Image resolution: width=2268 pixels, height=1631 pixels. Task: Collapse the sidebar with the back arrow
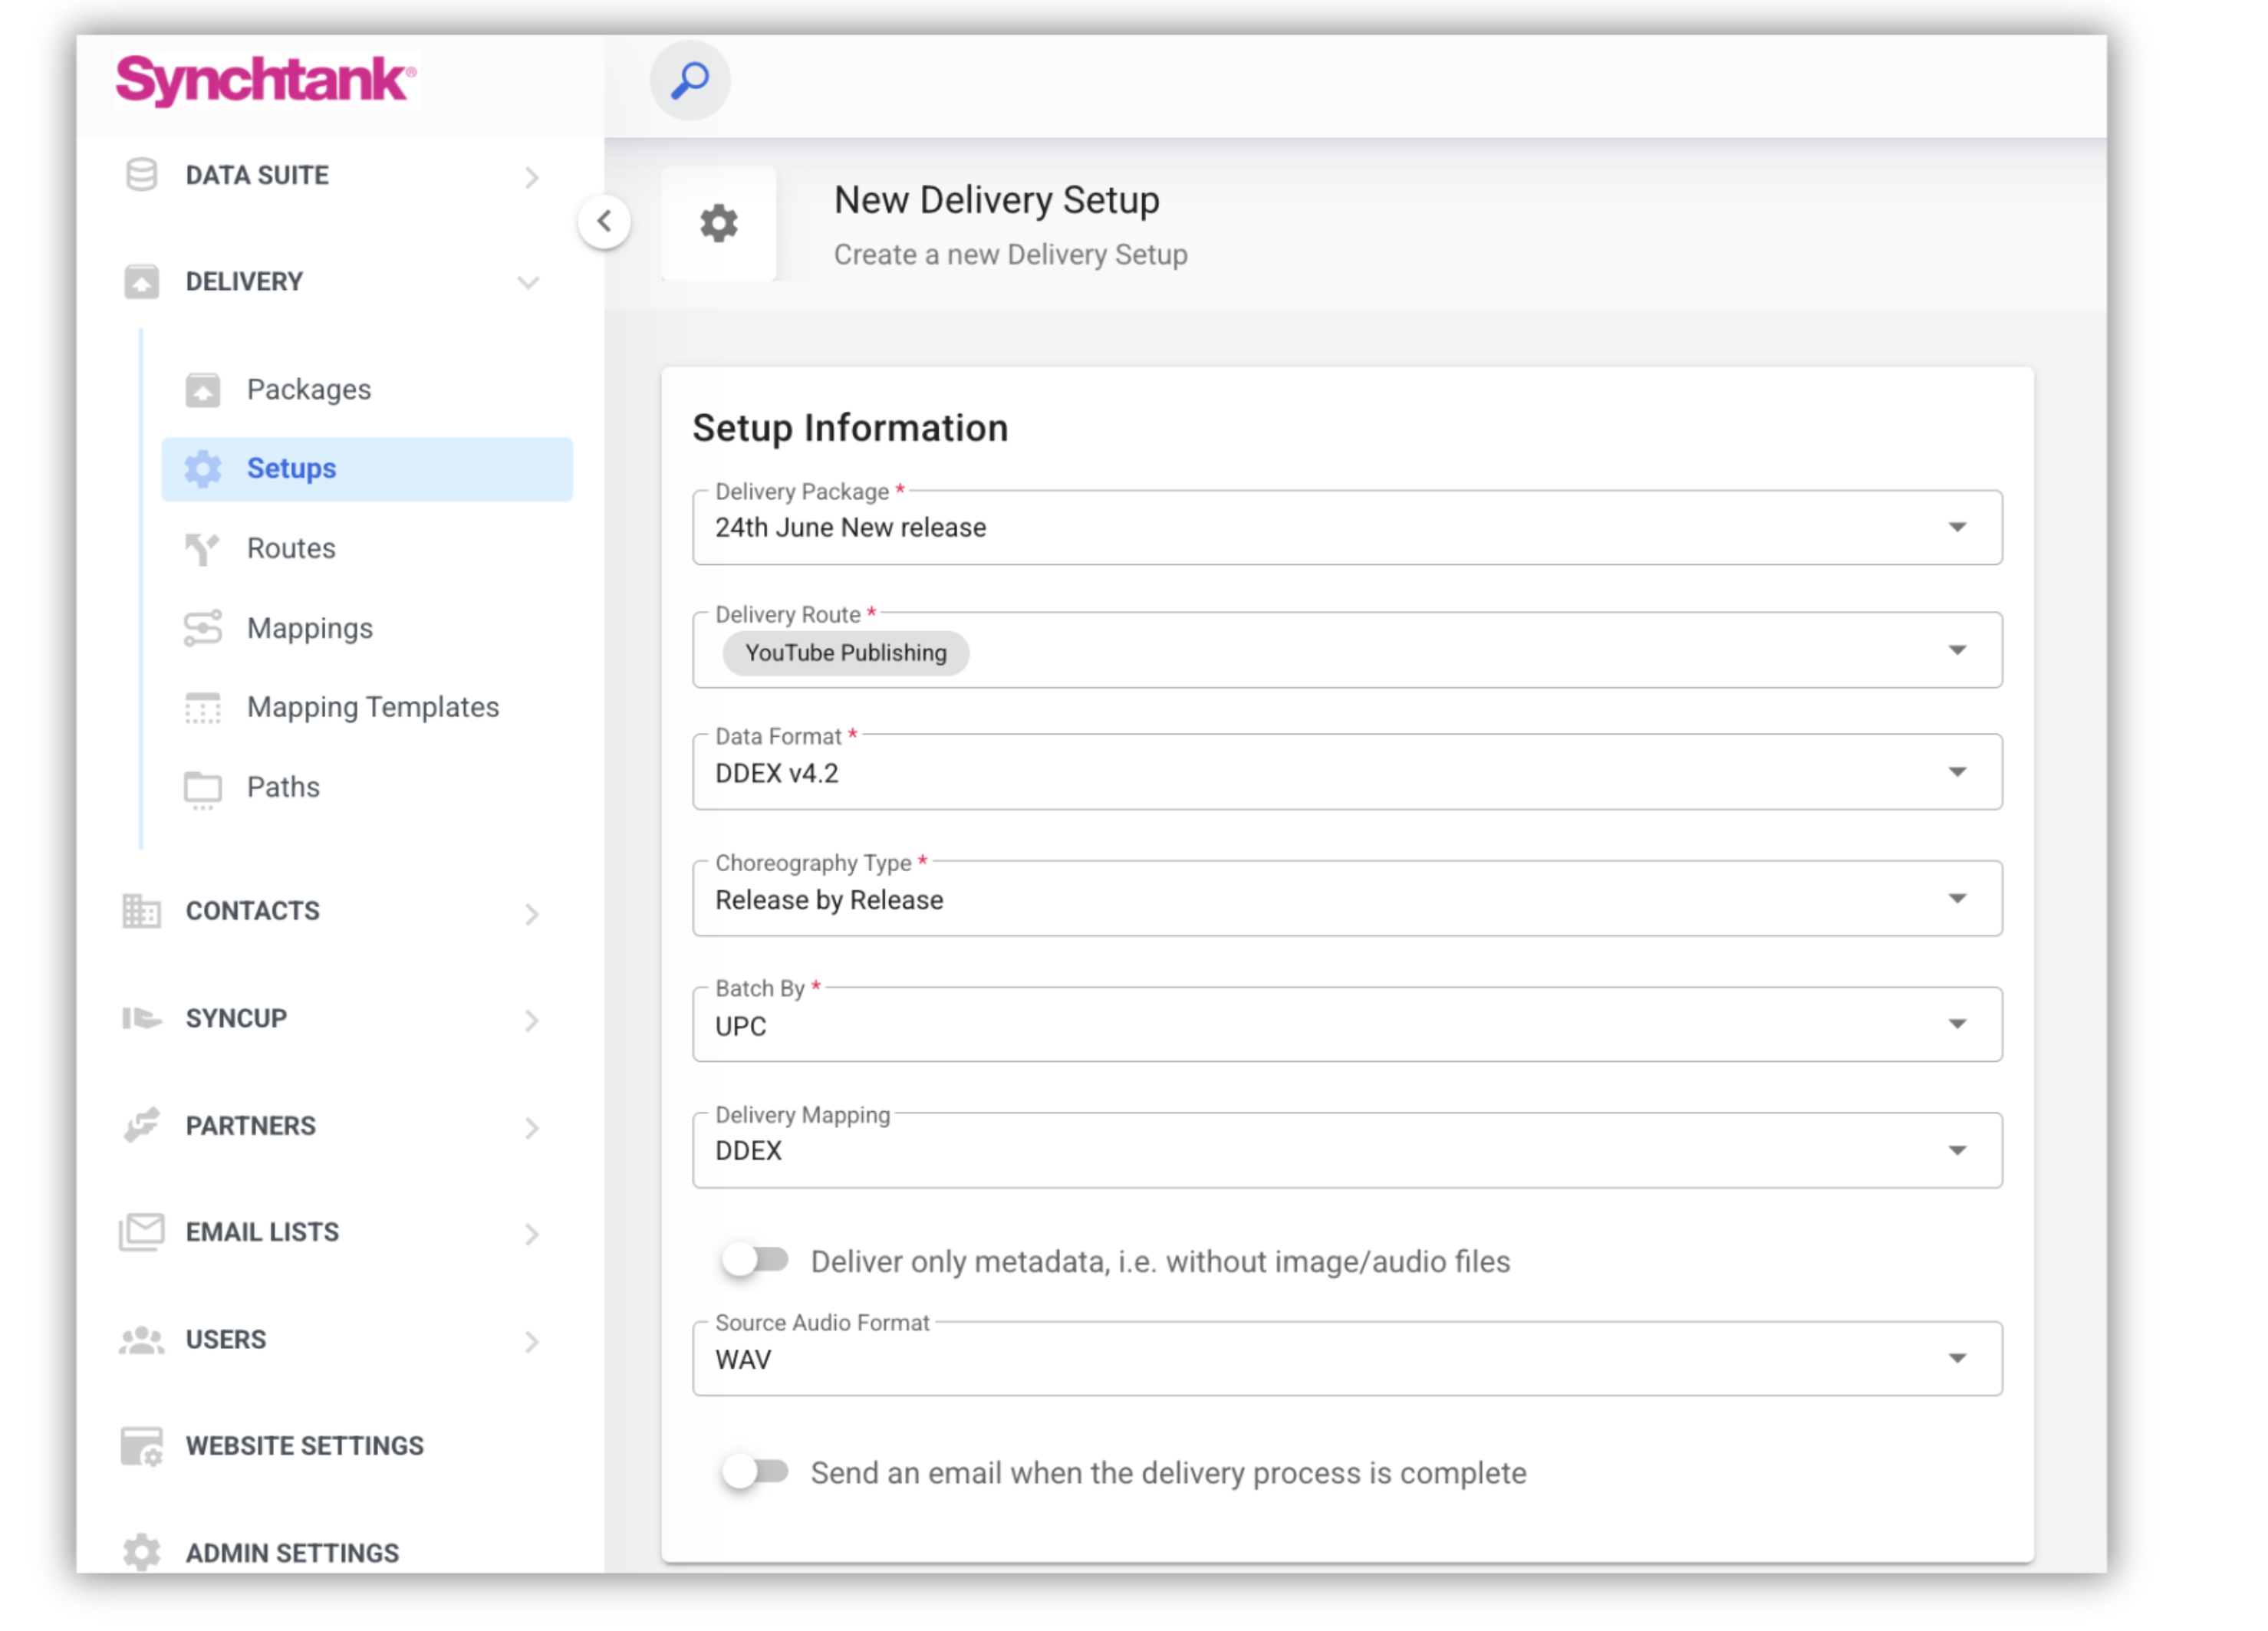point(604,221)
